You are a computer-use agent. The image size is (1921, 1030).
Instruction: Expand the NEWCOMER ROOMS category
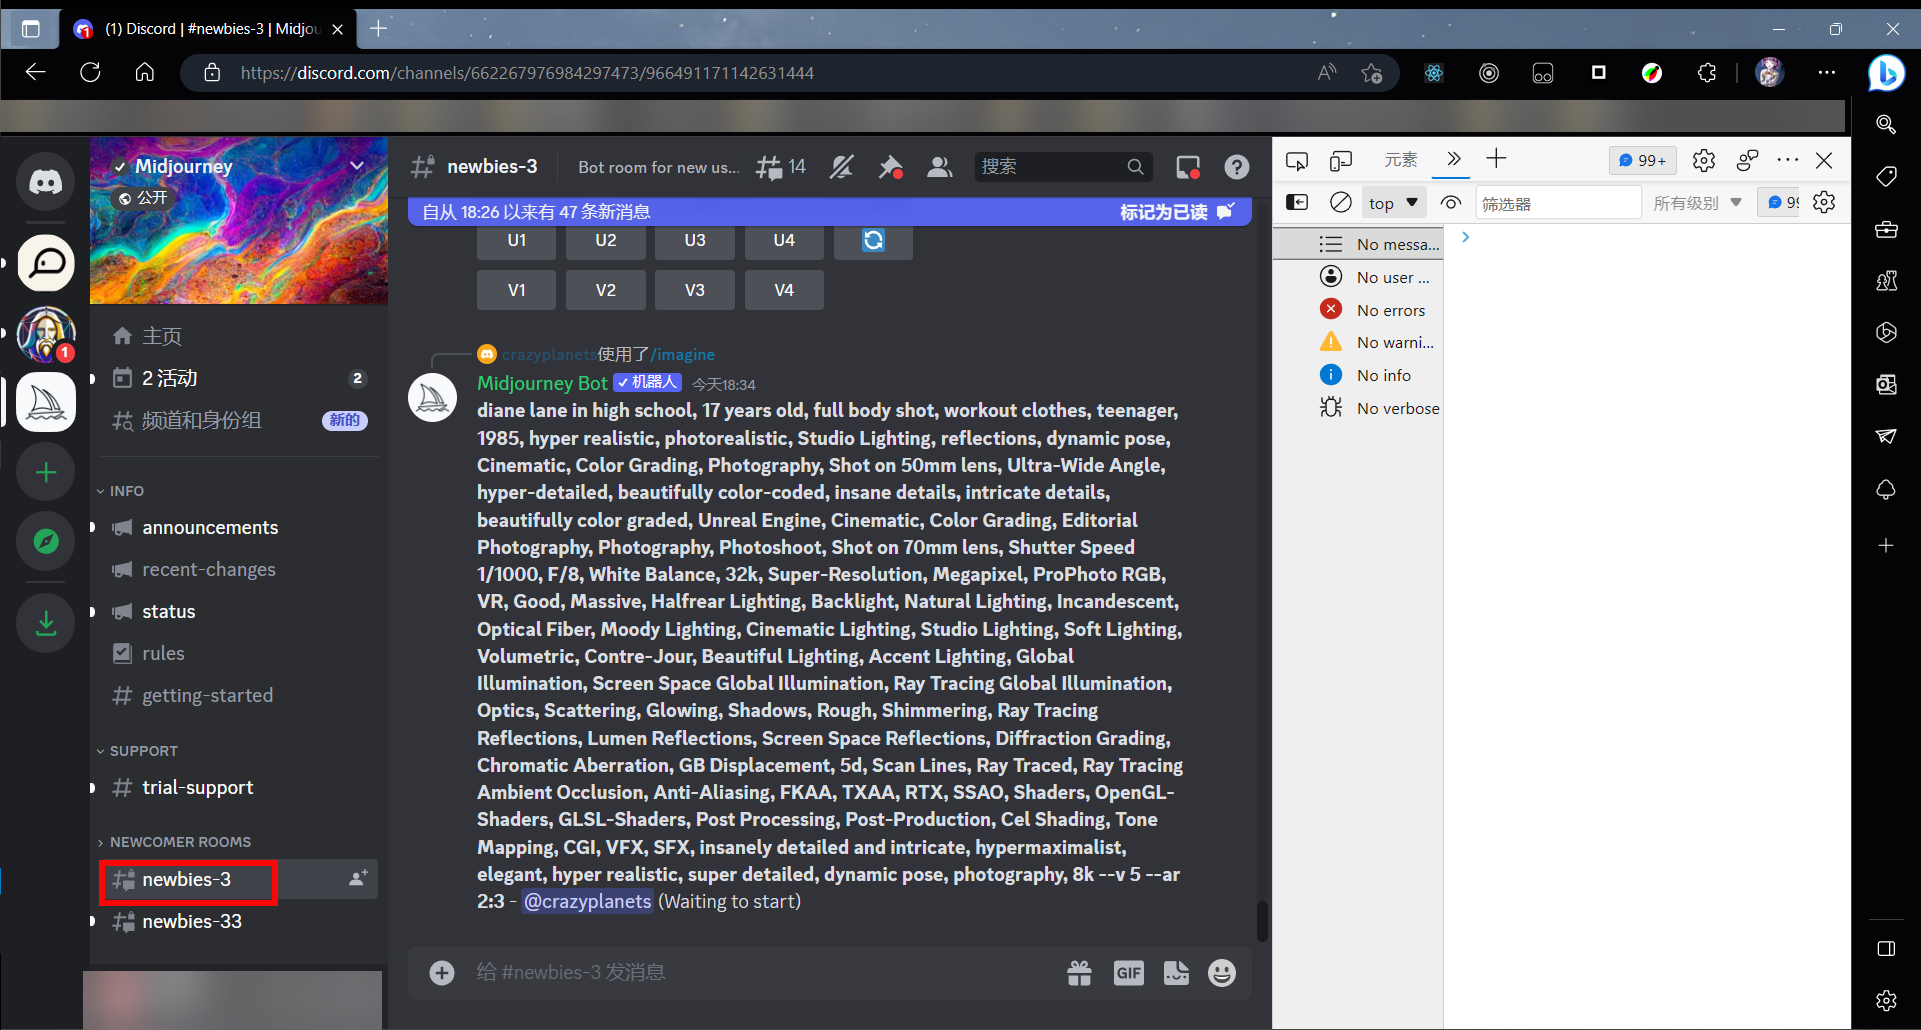[174, 842]
